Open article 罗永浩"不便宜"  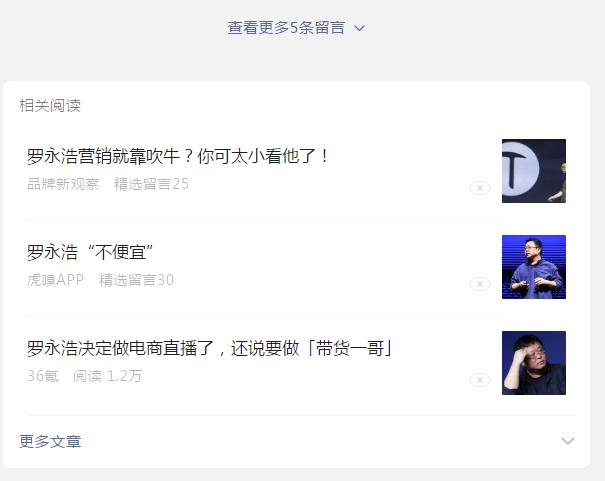point(90,252)
